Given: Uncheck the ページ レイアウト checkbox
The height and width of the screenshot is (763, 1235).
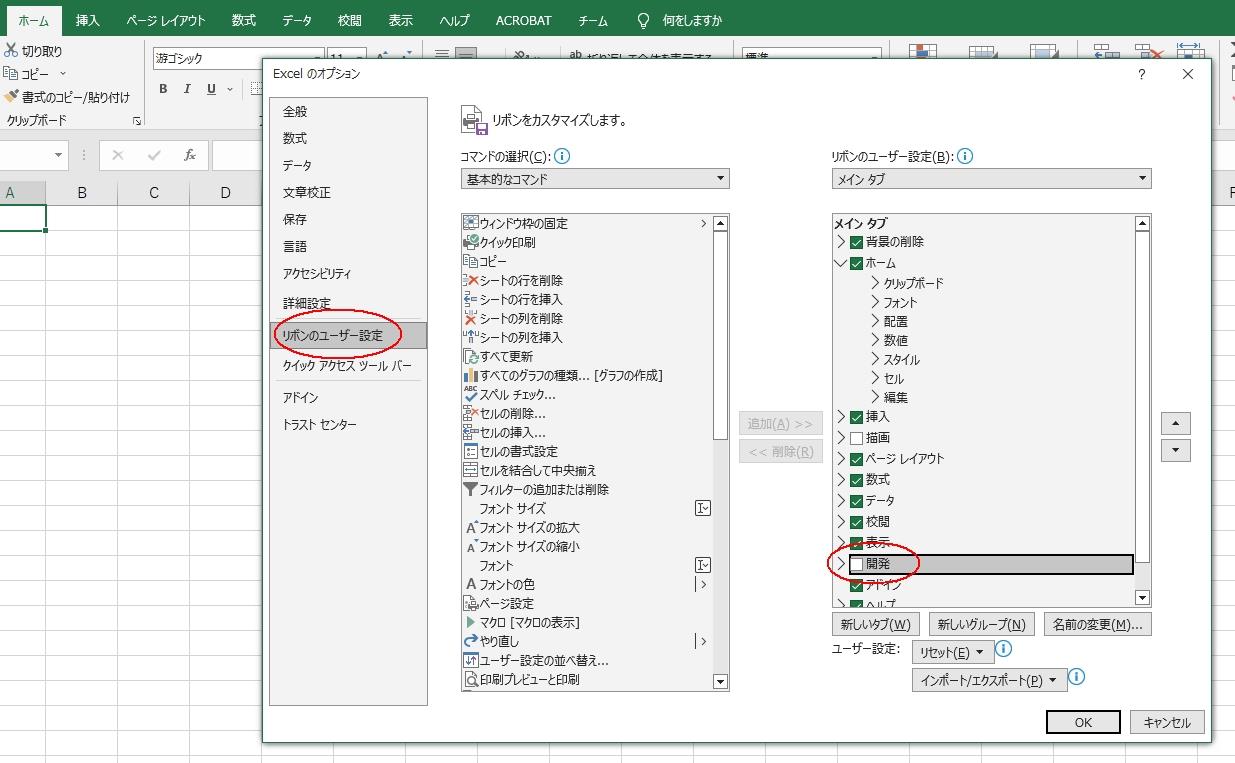Looking at the screenshot, I should click(x=857, y=459).
